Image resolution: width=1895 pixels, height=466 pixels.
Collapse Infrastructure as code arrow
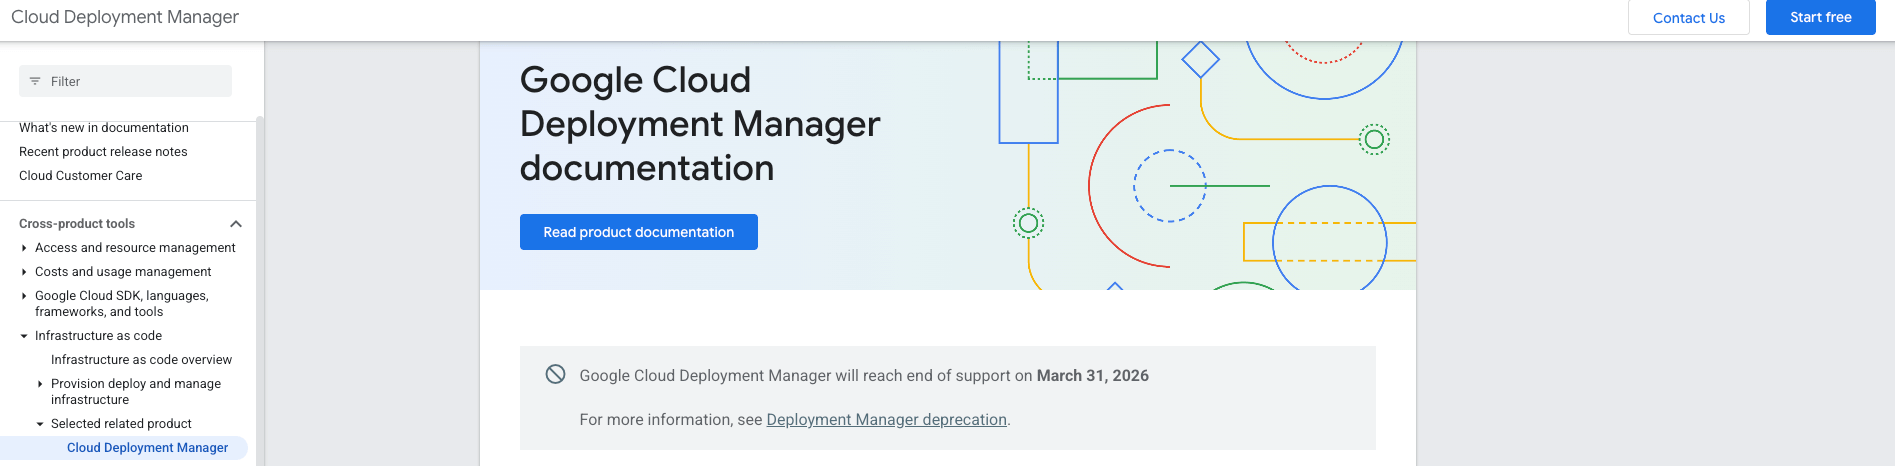[x=24, y=336]
